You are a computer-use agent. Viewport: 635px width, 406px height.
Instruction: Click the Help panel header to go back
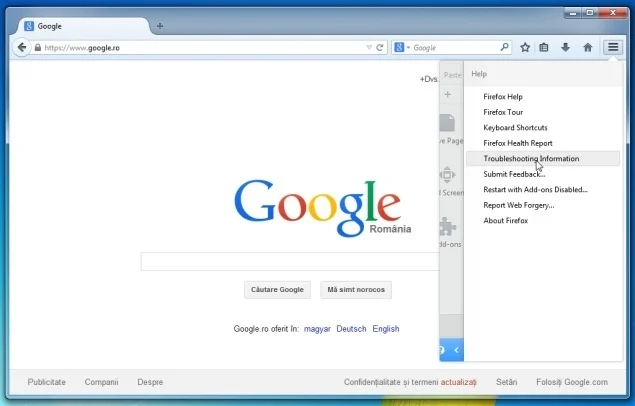[x=543, y=74]
